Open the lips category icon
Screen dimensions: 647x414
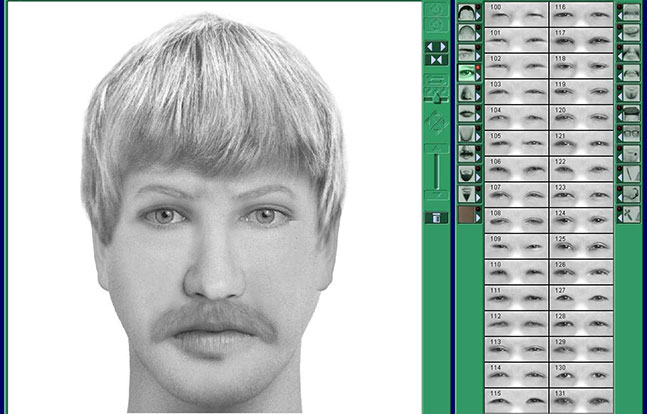tap(466, 113)
